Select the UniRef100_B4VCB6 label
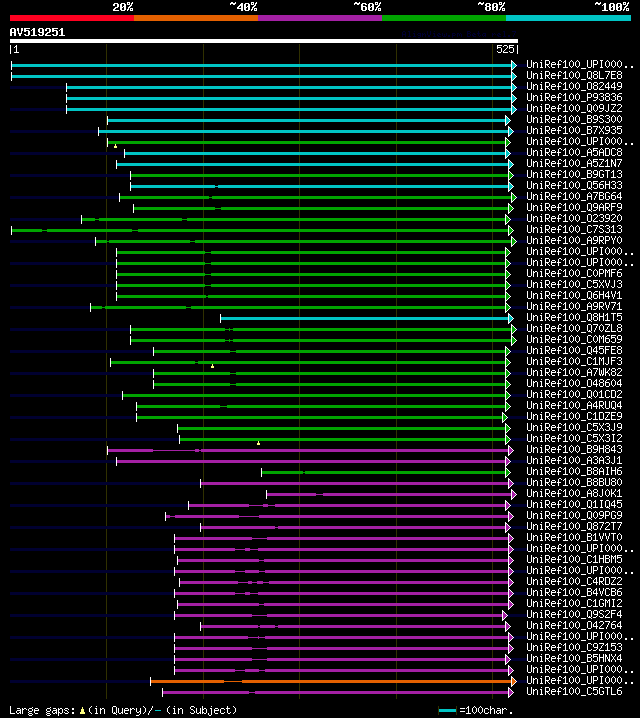Image resolution: width=640 pixels, height=718 pixels. (x=574, y=592)
